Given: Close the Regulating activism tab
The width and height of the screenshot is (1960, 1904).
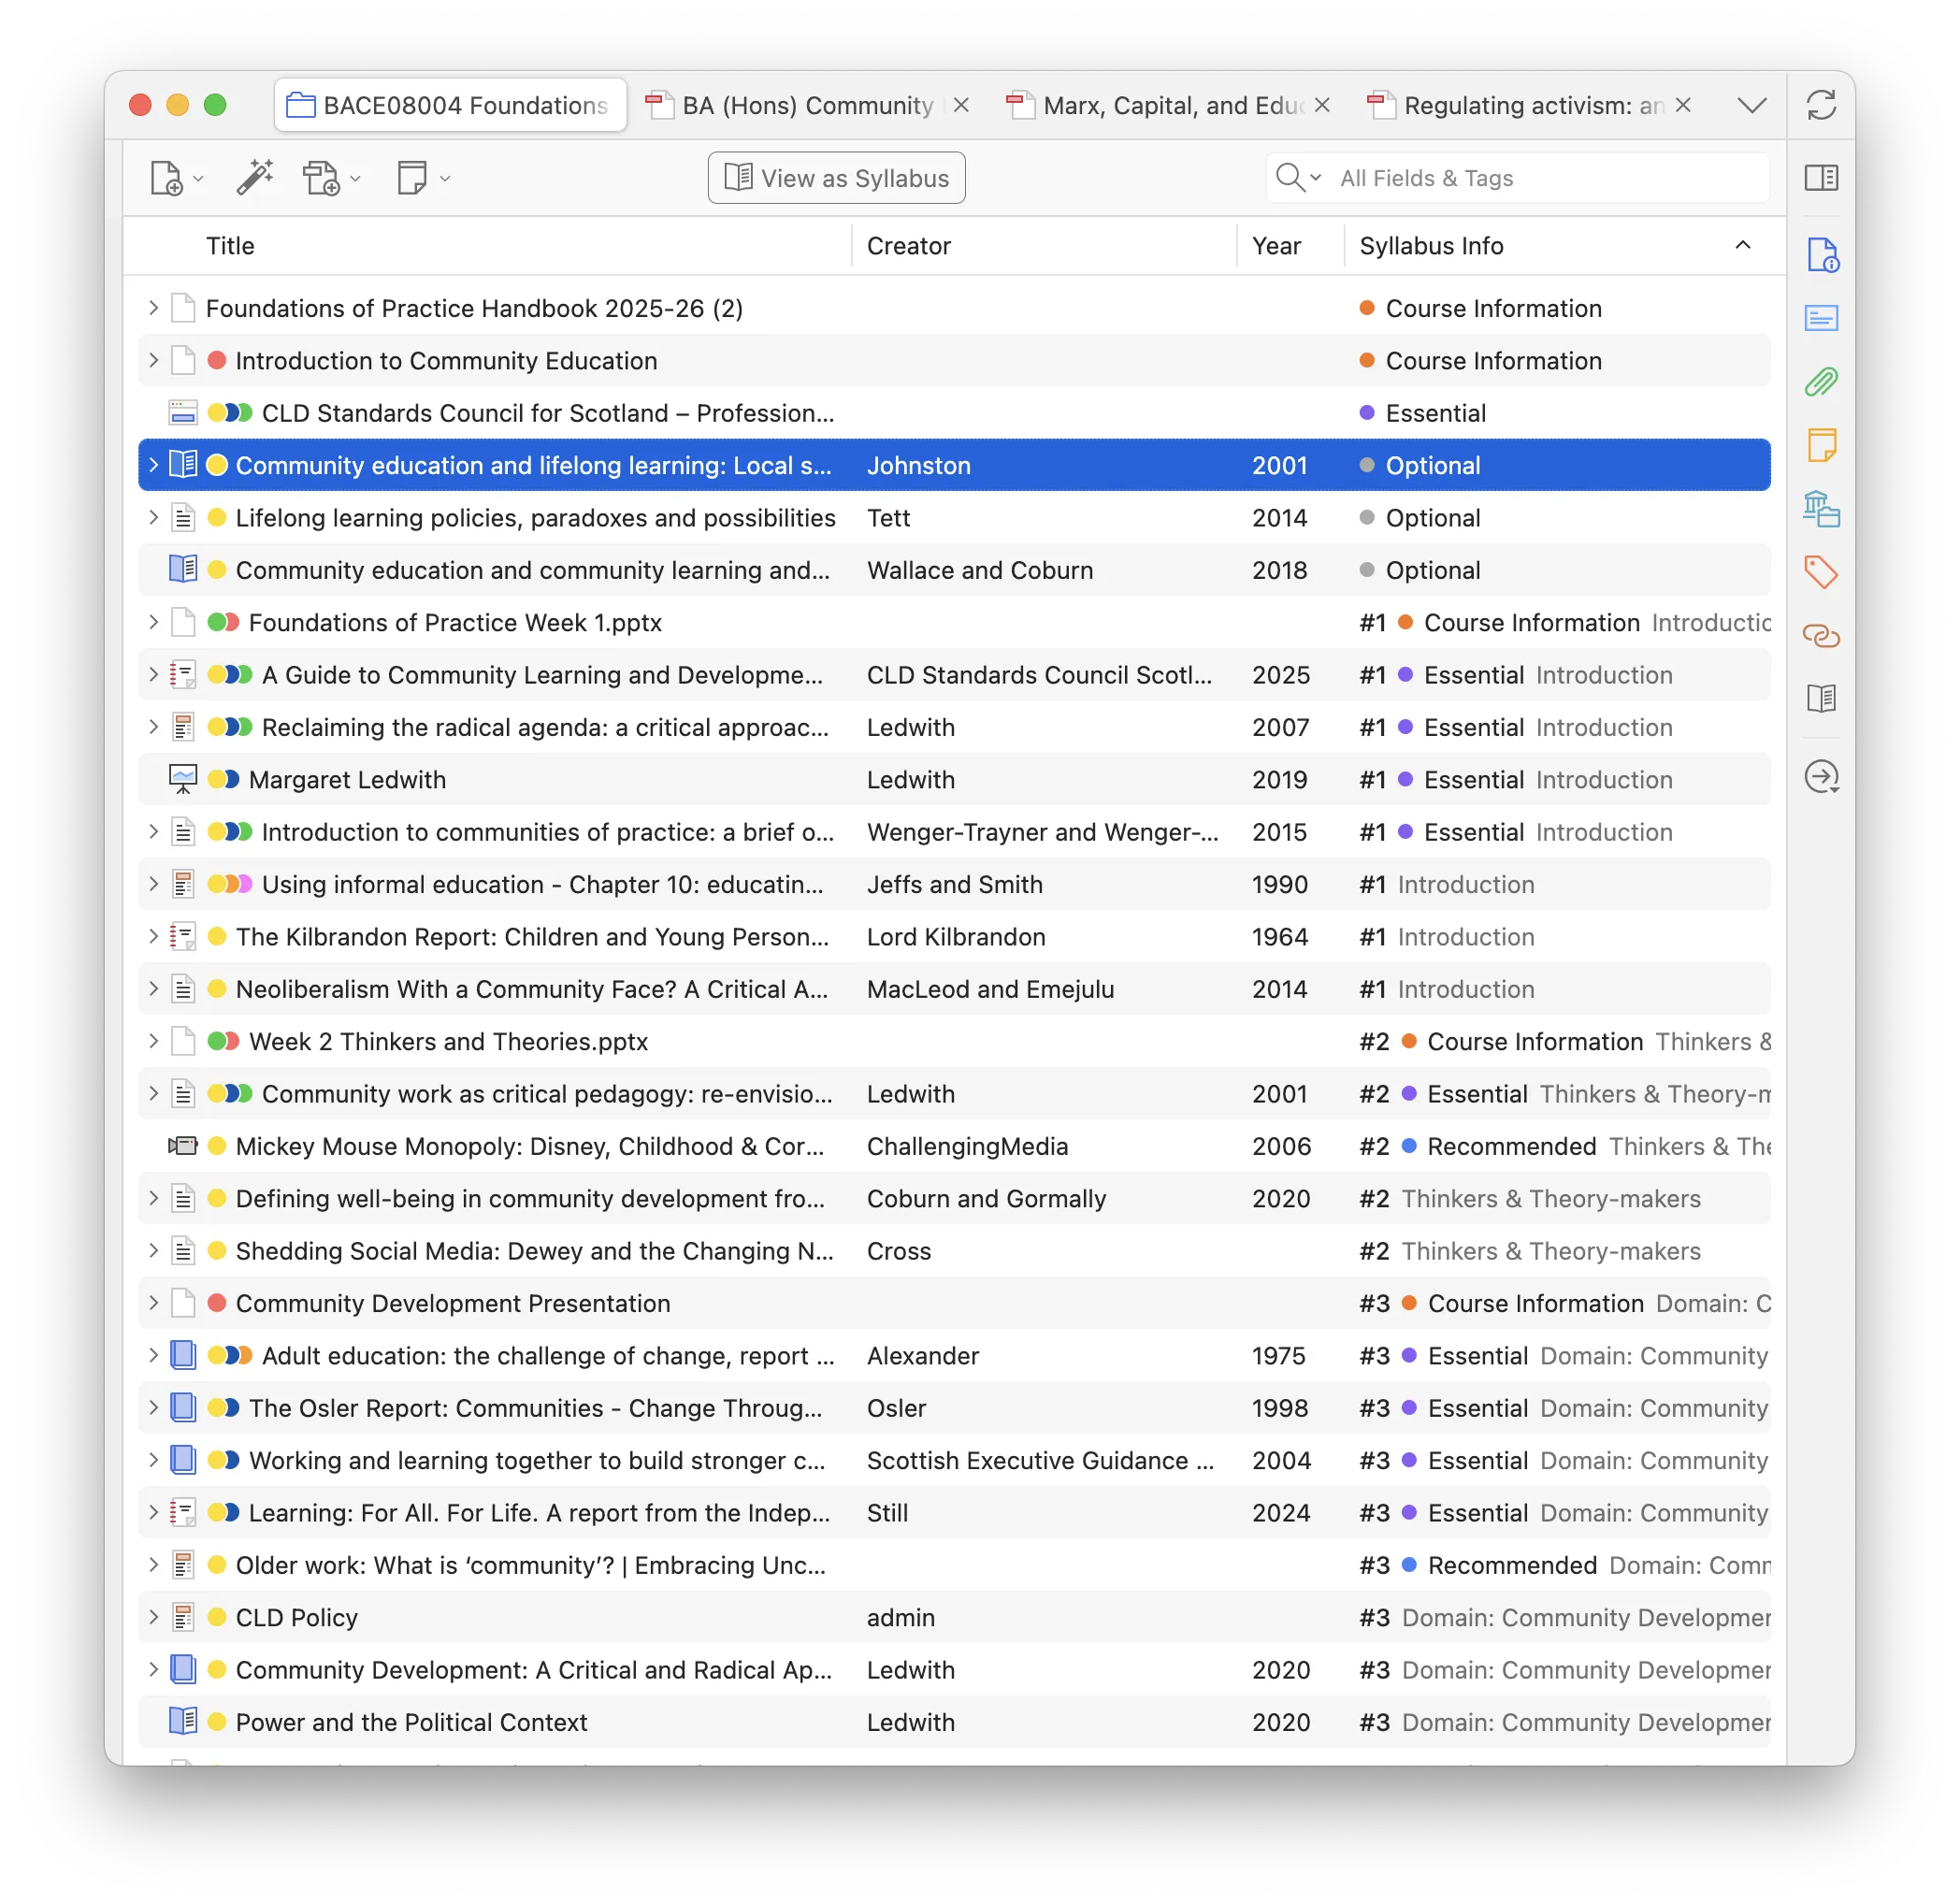Looking at the screenshot, I should 1683,105.
